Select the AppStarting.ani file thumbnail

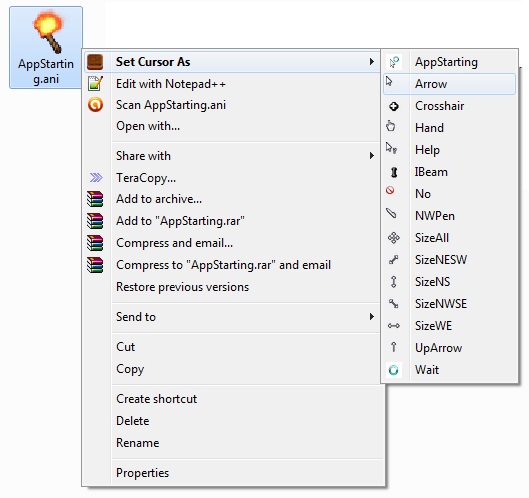tap(46, 48)
